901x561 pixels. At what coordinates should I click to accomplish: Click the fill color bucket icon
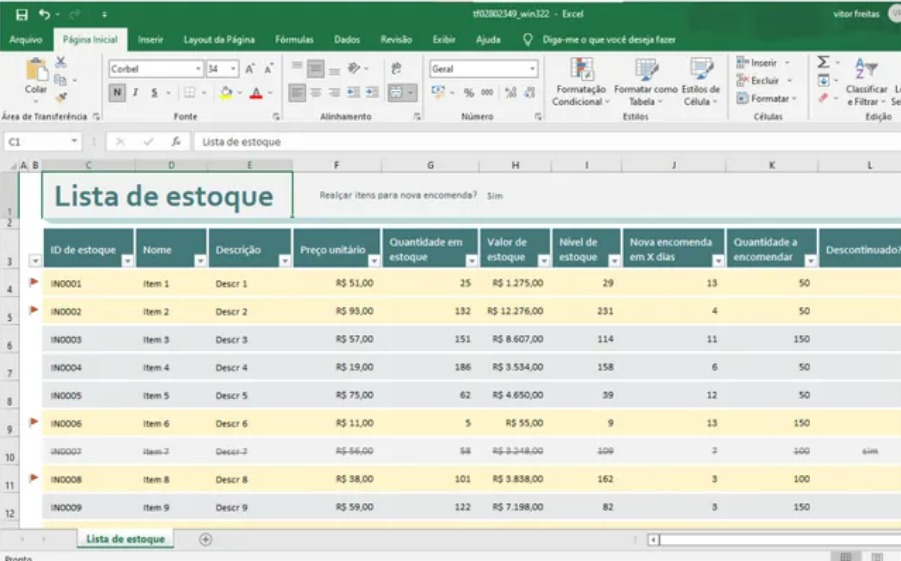point(226,92)
